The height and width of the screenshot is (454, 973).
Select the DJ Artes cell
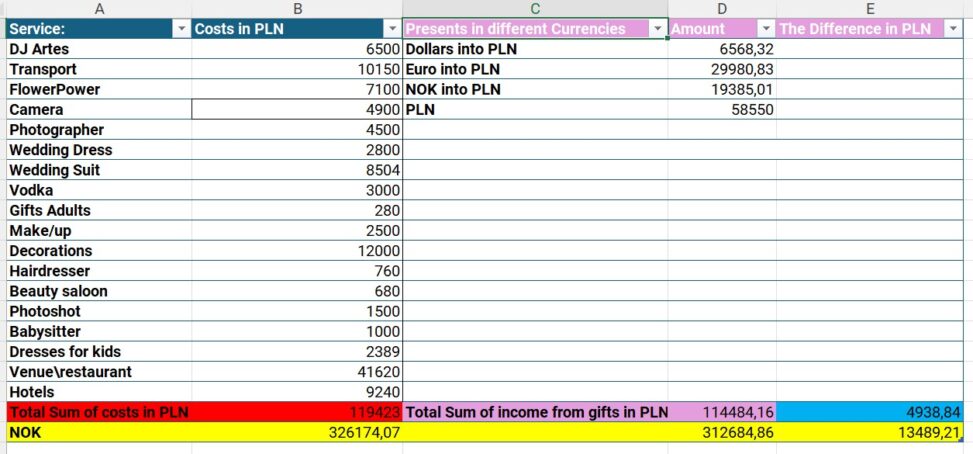click(97, 49)
